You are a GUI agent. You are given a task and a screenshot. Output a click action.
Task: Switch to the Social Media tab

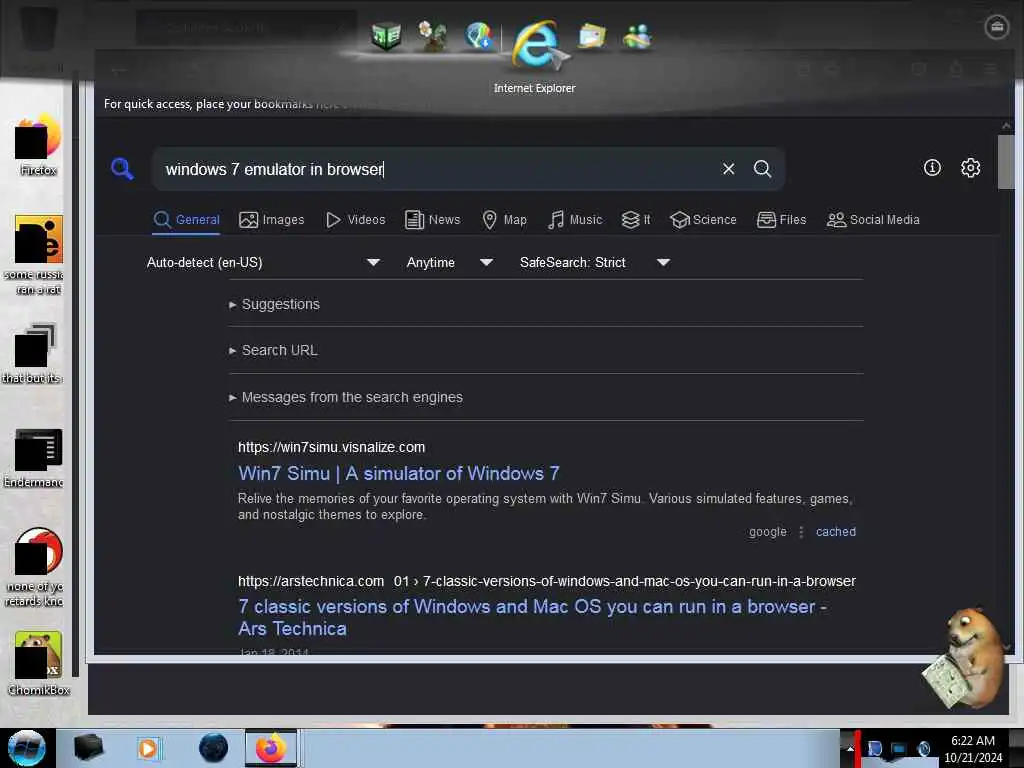[x=873, y=219]
